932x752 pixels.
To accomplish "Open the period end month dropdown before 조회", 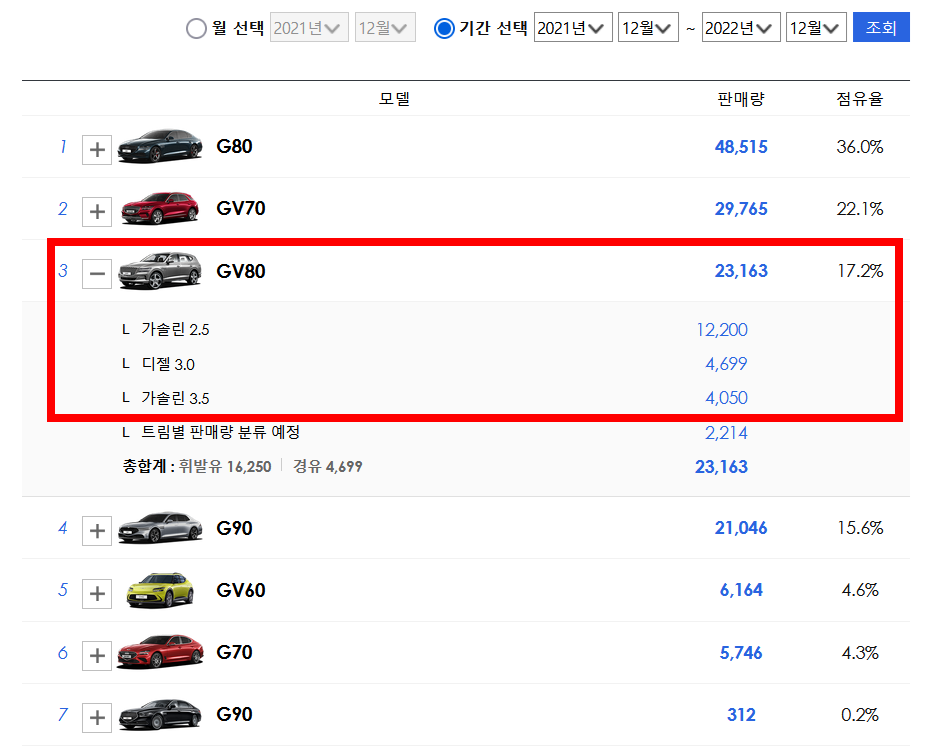I will point(816,28).
